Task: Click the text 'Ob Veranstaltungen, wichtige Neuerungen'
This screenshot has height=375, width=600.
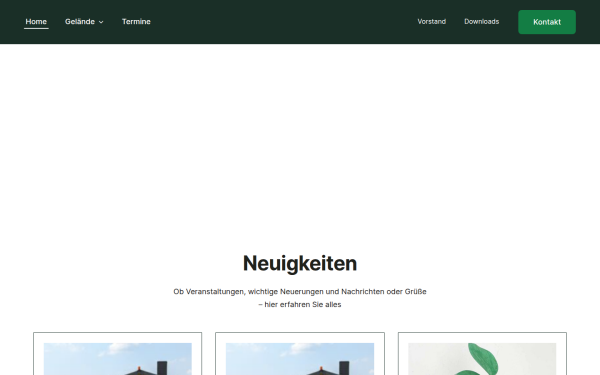Action: 248,292
